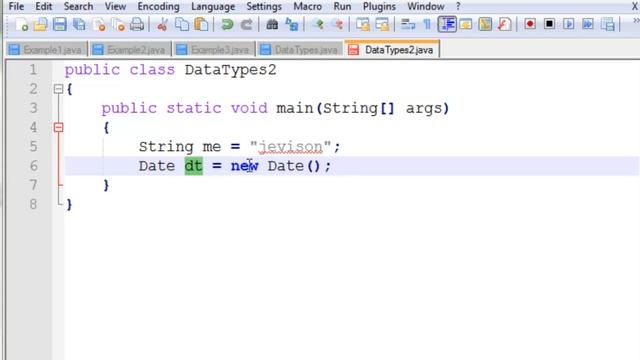640x360 pixels.
Task: Click line number 1 in the margin
Action: click(x=33, y=70)
